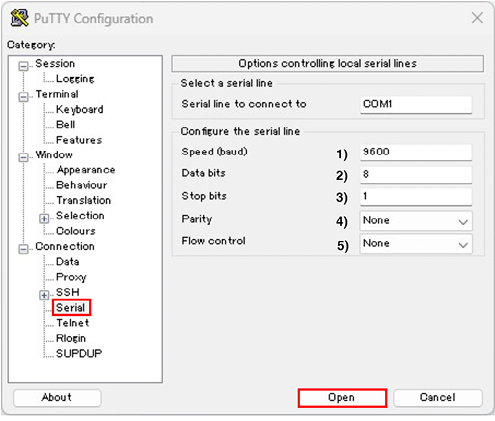Select the Session category
The width and height of the screenshot is (495, 421).
click(x=55, y=63)
